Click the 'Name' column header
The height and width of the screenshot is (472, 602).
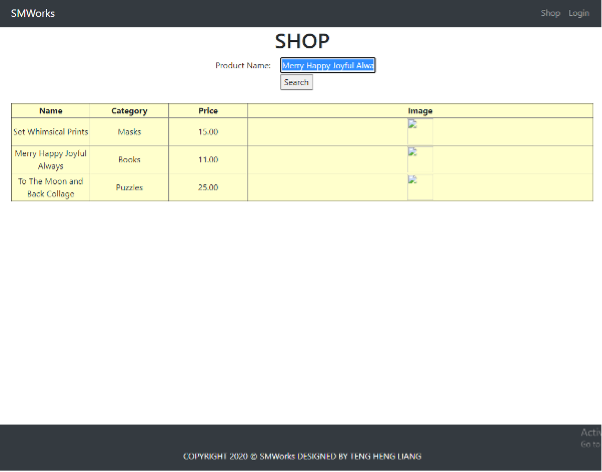51,111
